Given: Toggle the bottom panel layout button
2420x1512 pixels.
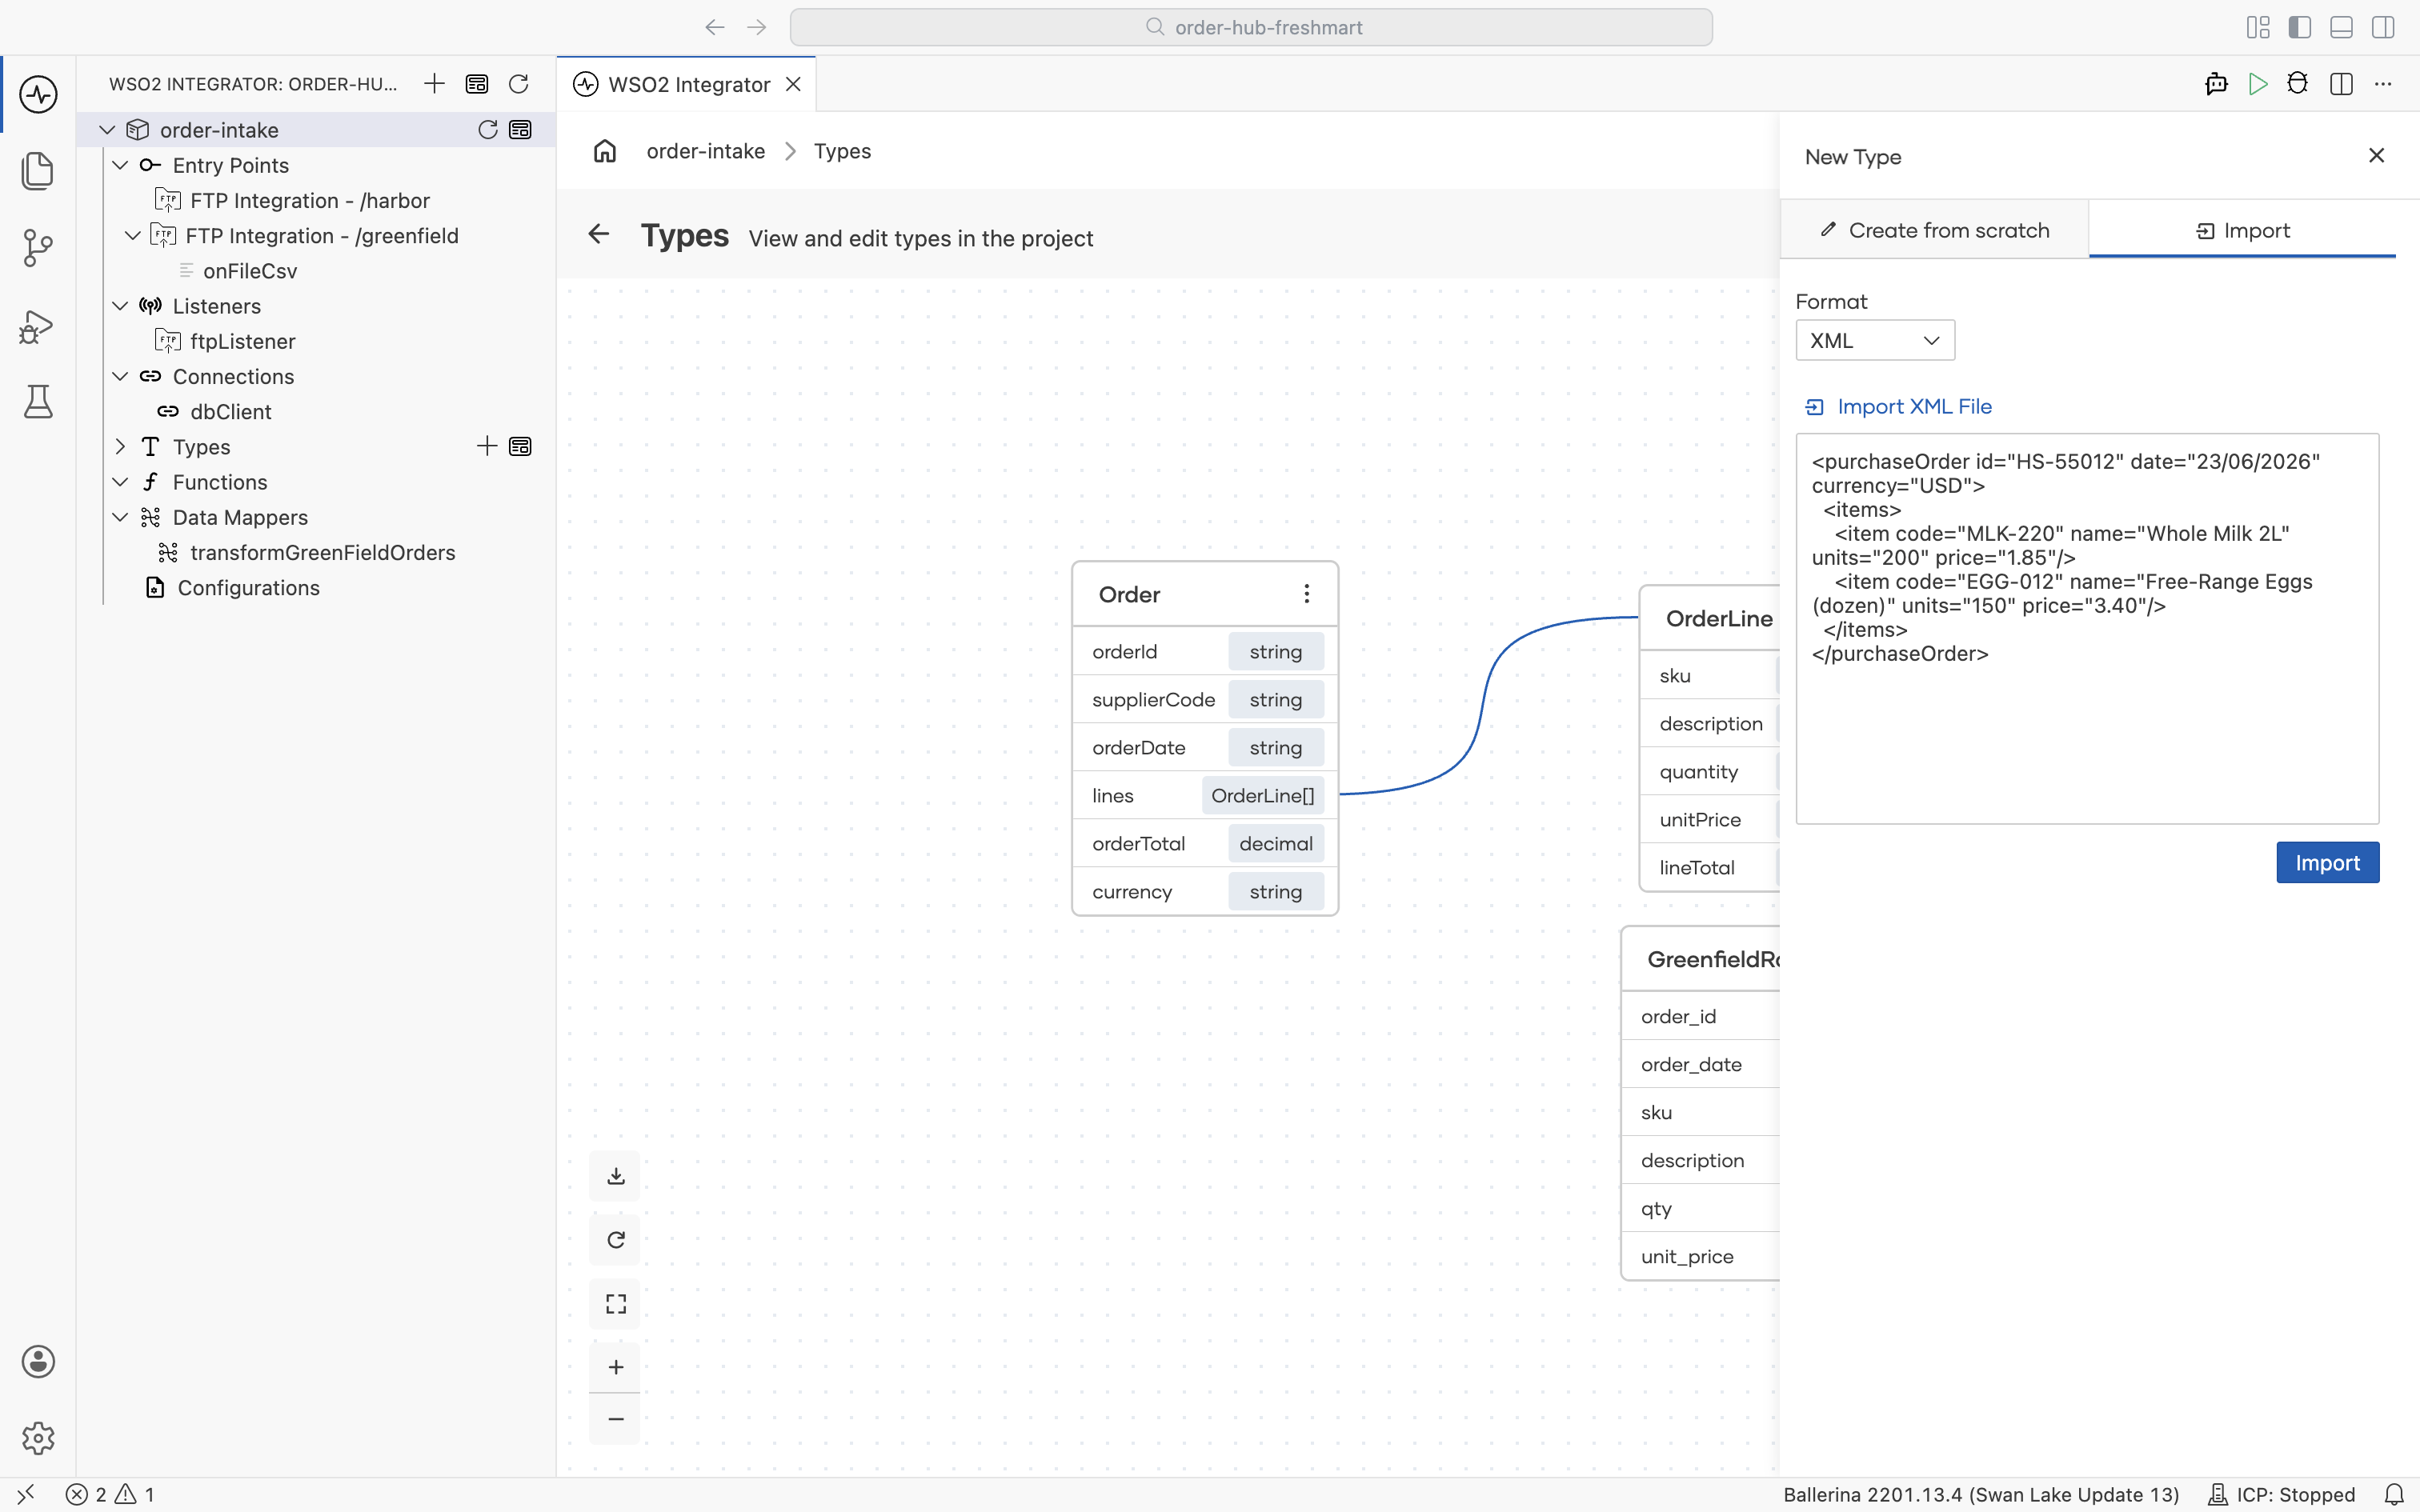Looking at the screenshot, I should tap(2341, 27).
